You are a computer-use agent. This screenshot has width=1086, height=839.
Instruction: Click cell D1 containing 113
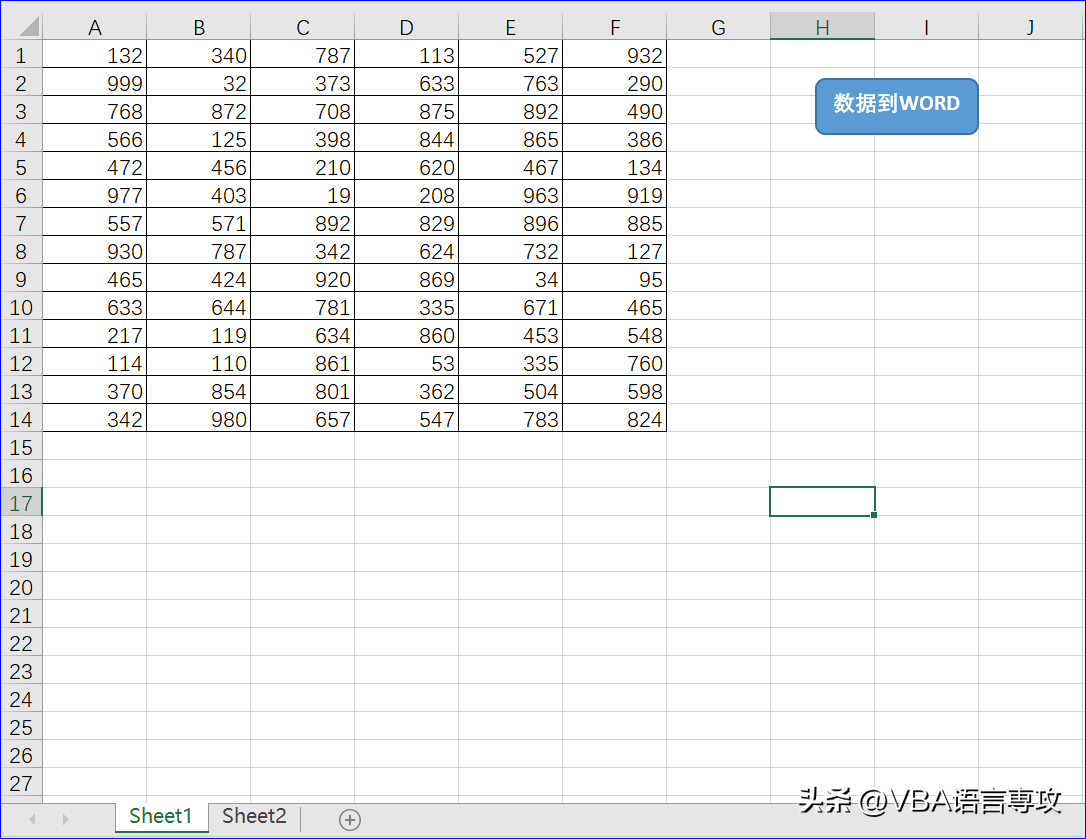pyautogui.click(x=407, y=55)
